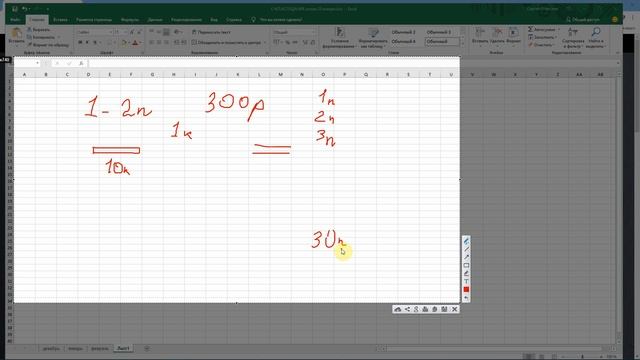Select the Lightshot pen tool
This screenshot has width=640, height=360.
466,241
